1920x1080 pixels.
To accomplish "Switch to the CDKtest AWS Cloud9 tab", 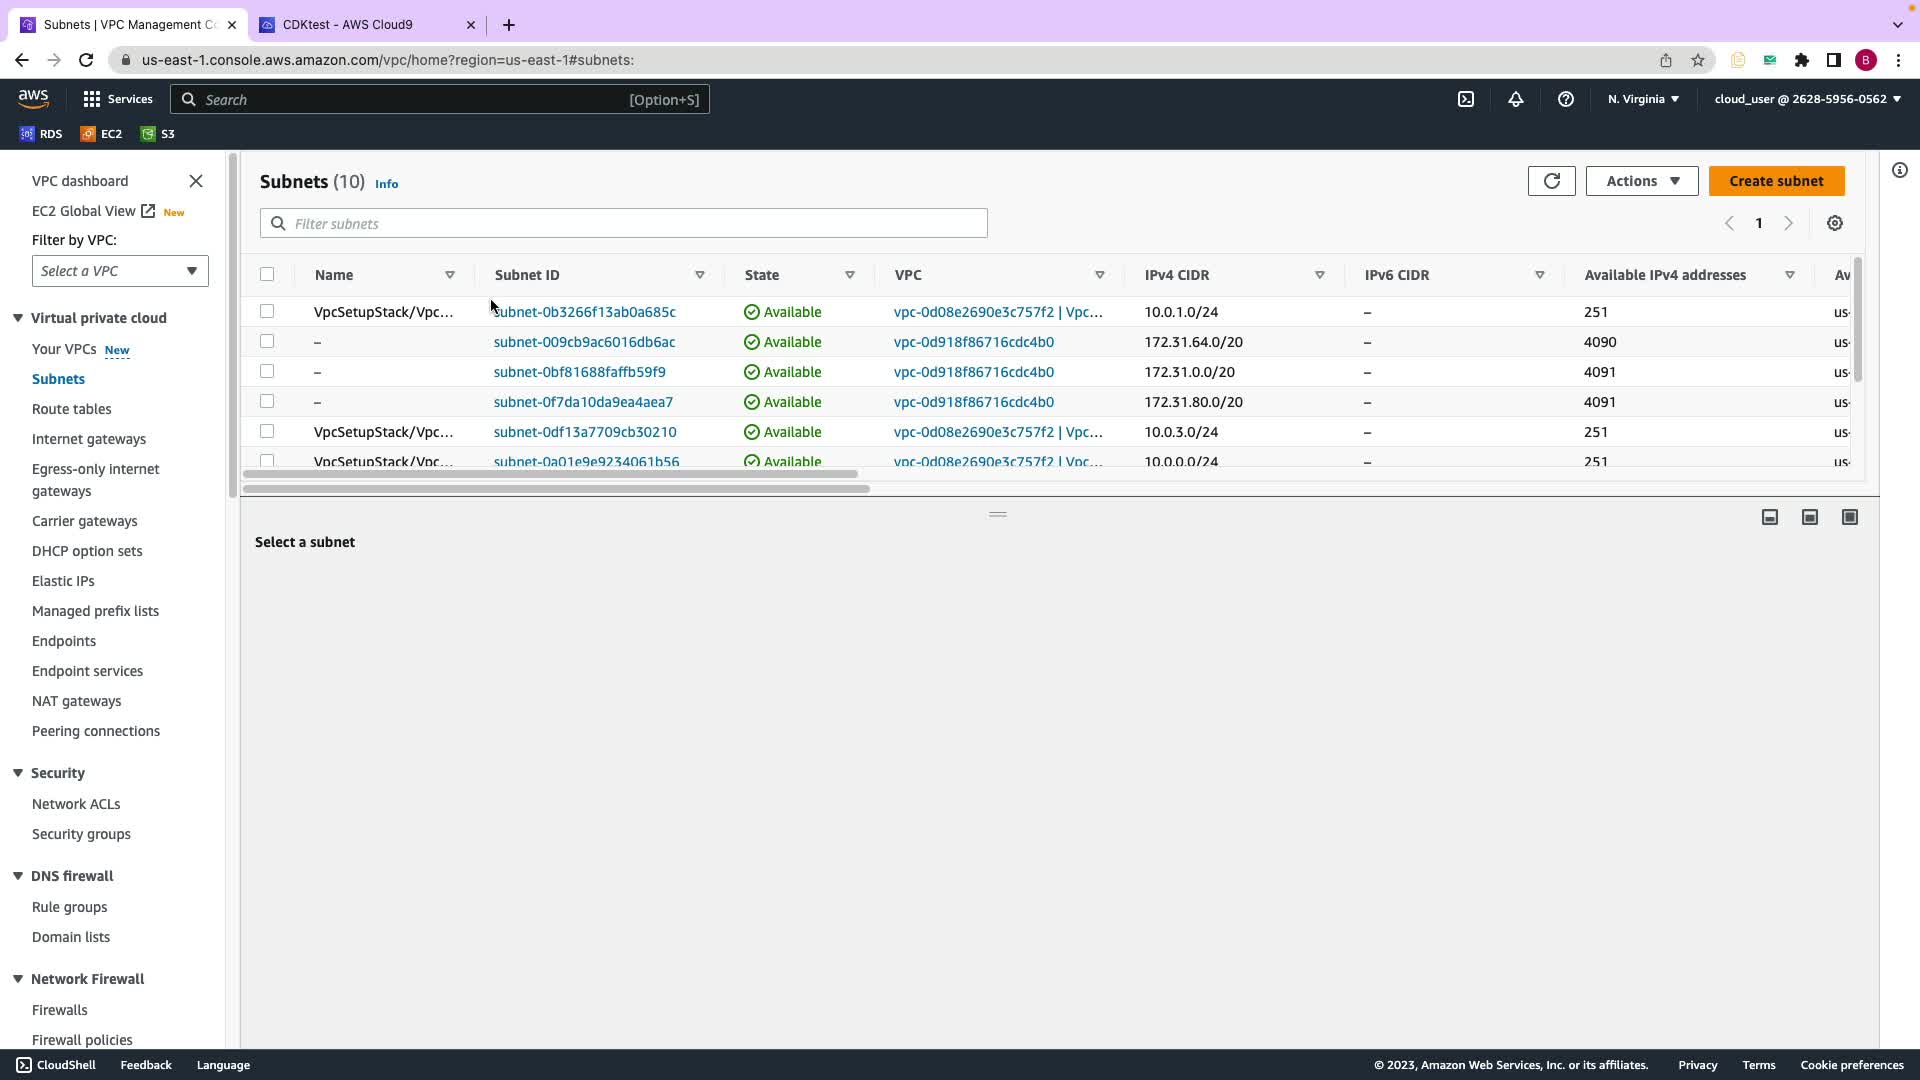I will (348, 24).
